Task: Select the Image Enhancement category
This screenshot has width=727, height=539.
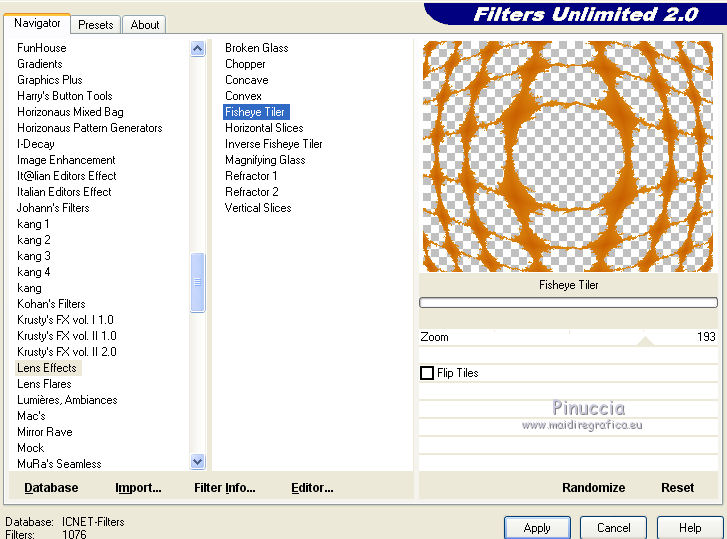Action: (66, 160)
